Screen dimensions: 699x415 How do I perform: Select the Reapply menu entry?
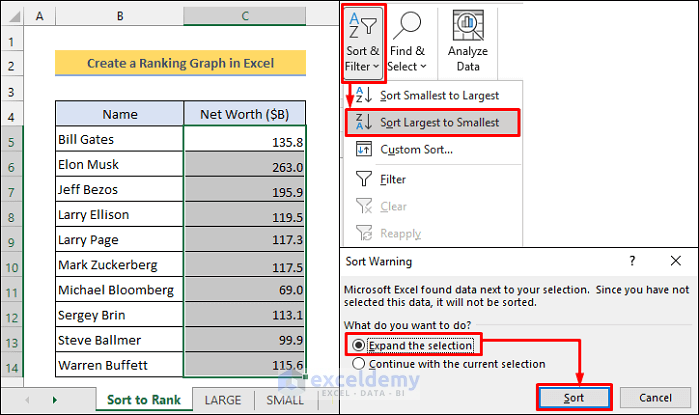pos(400,234)
